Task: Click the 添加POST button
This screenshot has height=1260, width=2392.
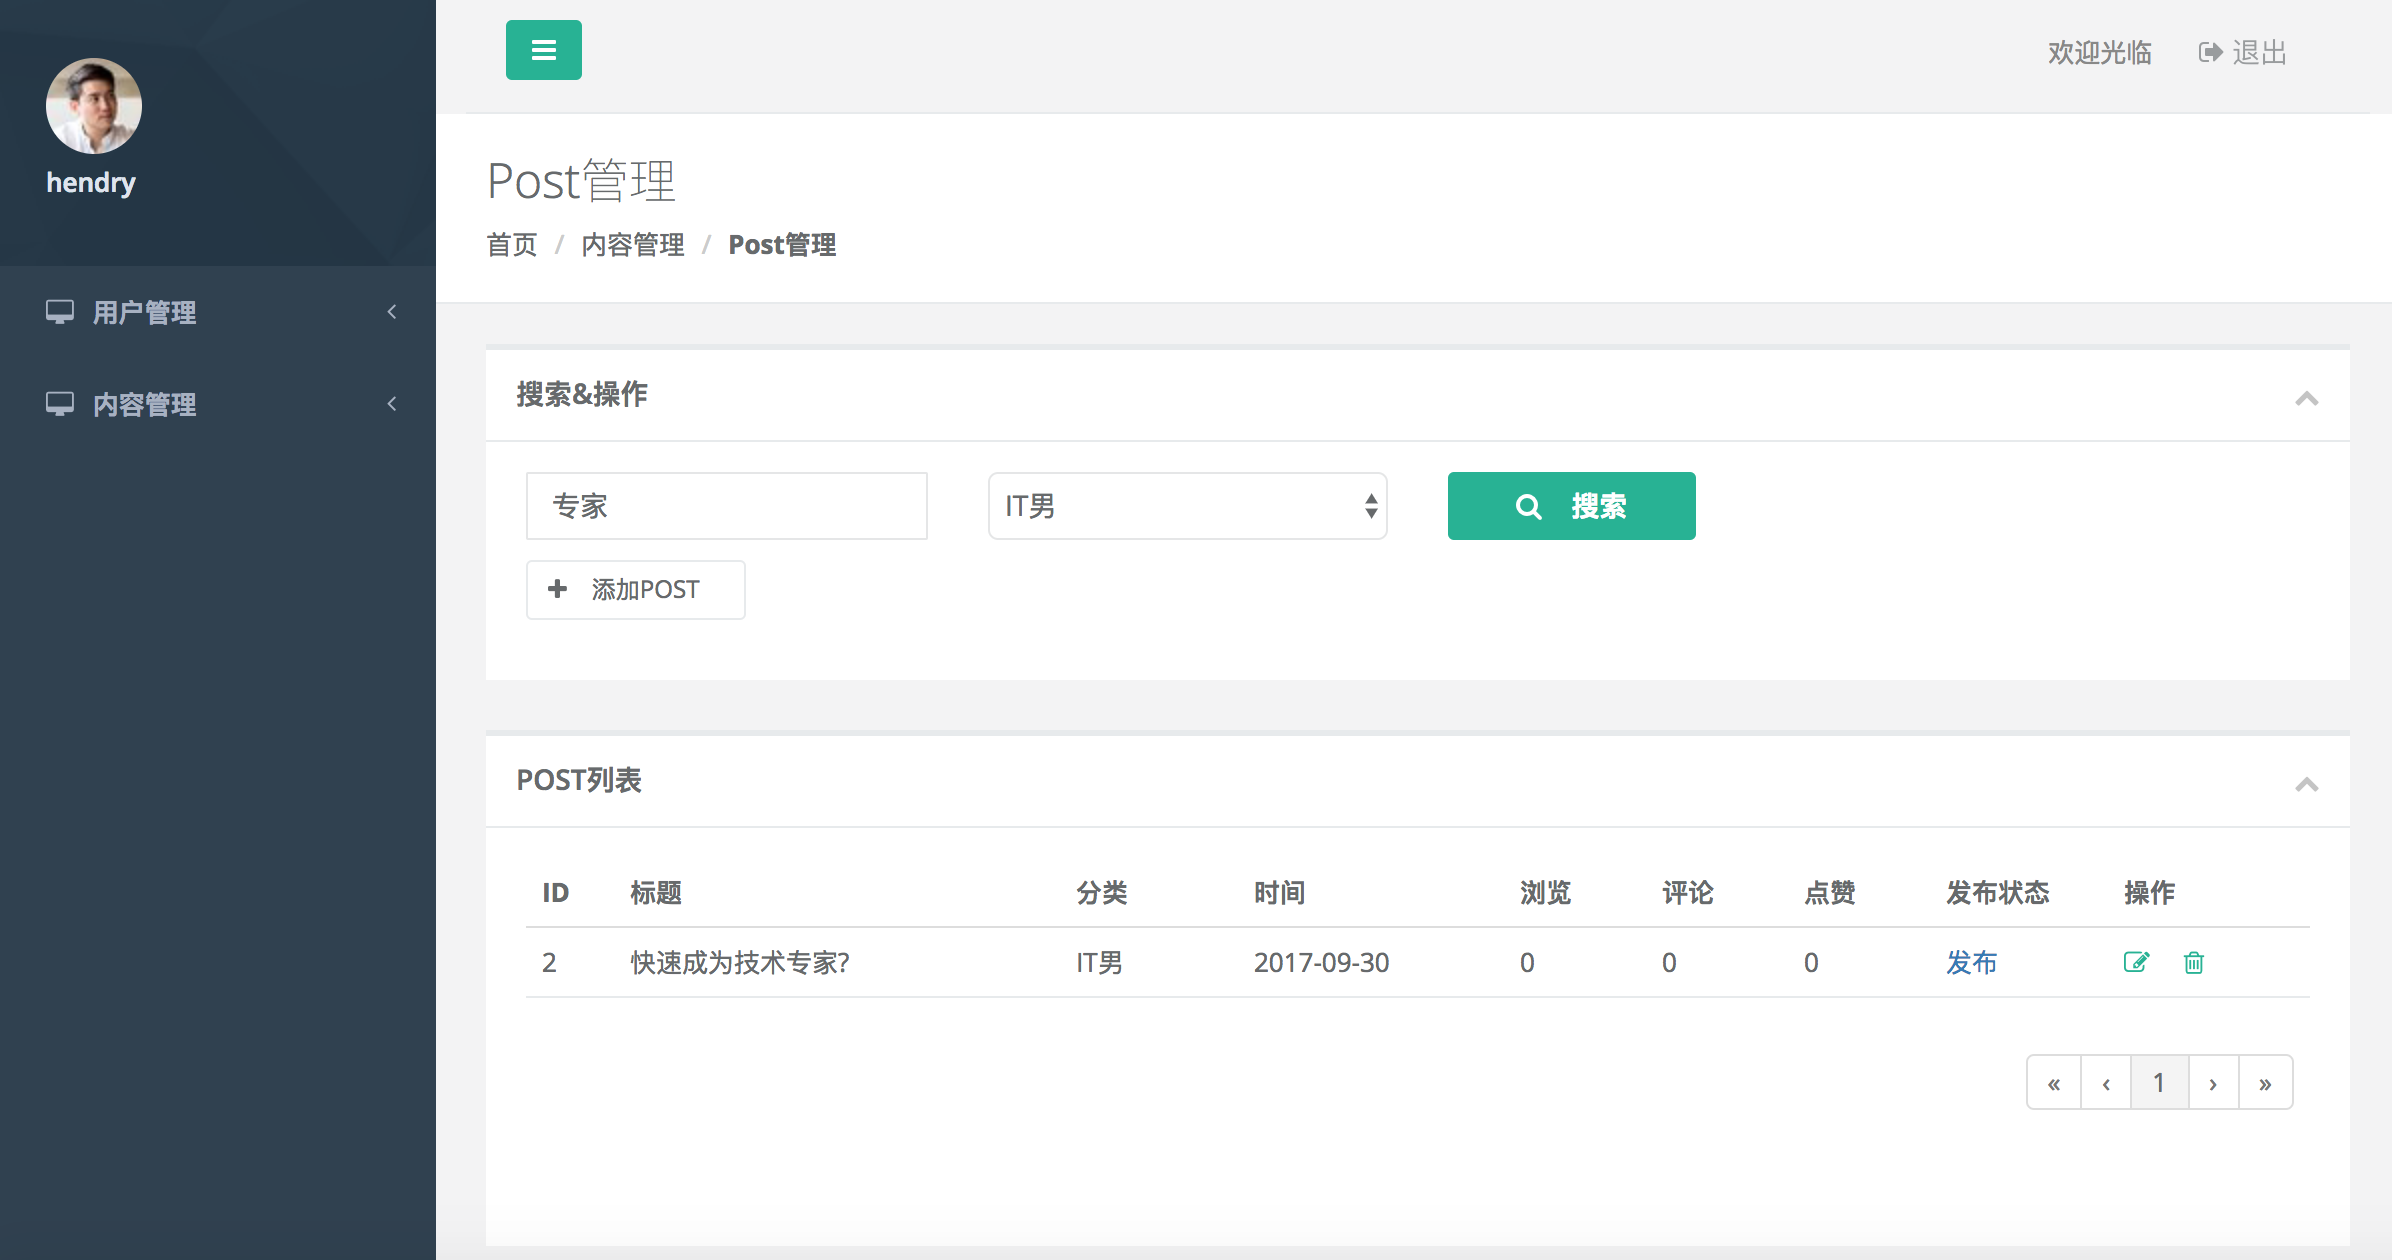Action: (635, 590)
